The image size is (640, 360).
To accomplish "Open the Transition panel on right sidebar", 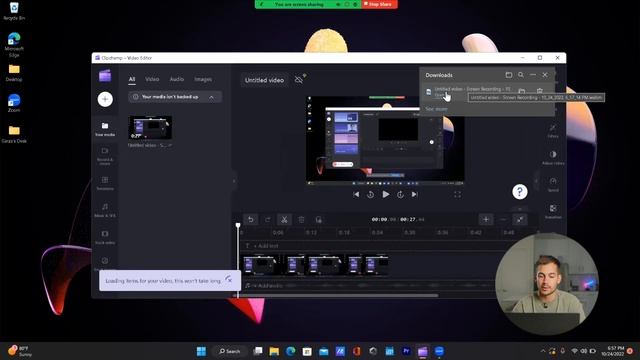I will (x=553, y=211).
